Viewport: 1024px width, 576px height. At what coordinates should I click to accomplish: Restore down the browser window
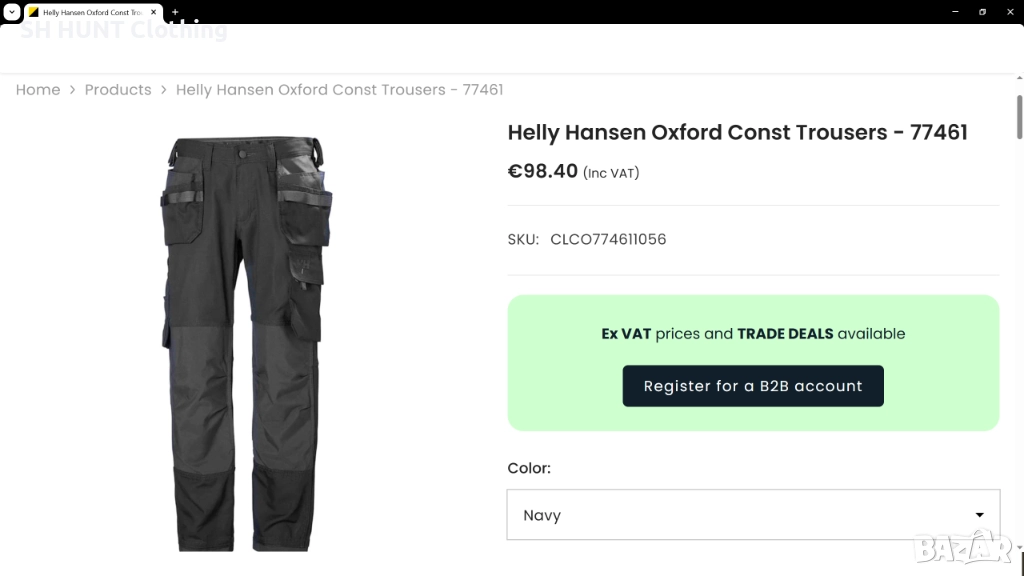[x=982, y=12]
